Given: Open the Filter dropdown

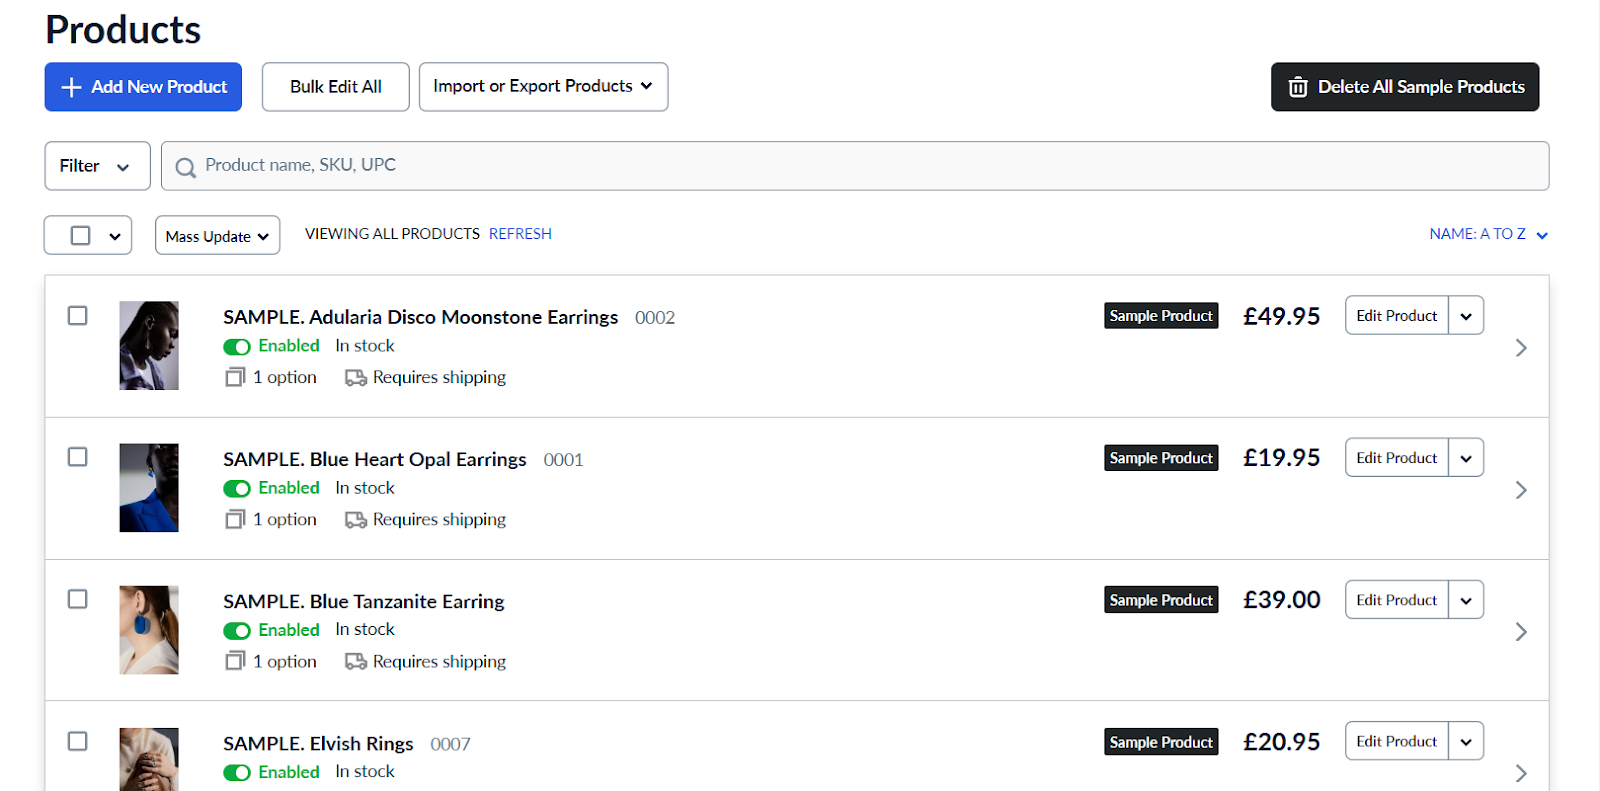Looking at the screenshot, I should (x=97, y=166).
